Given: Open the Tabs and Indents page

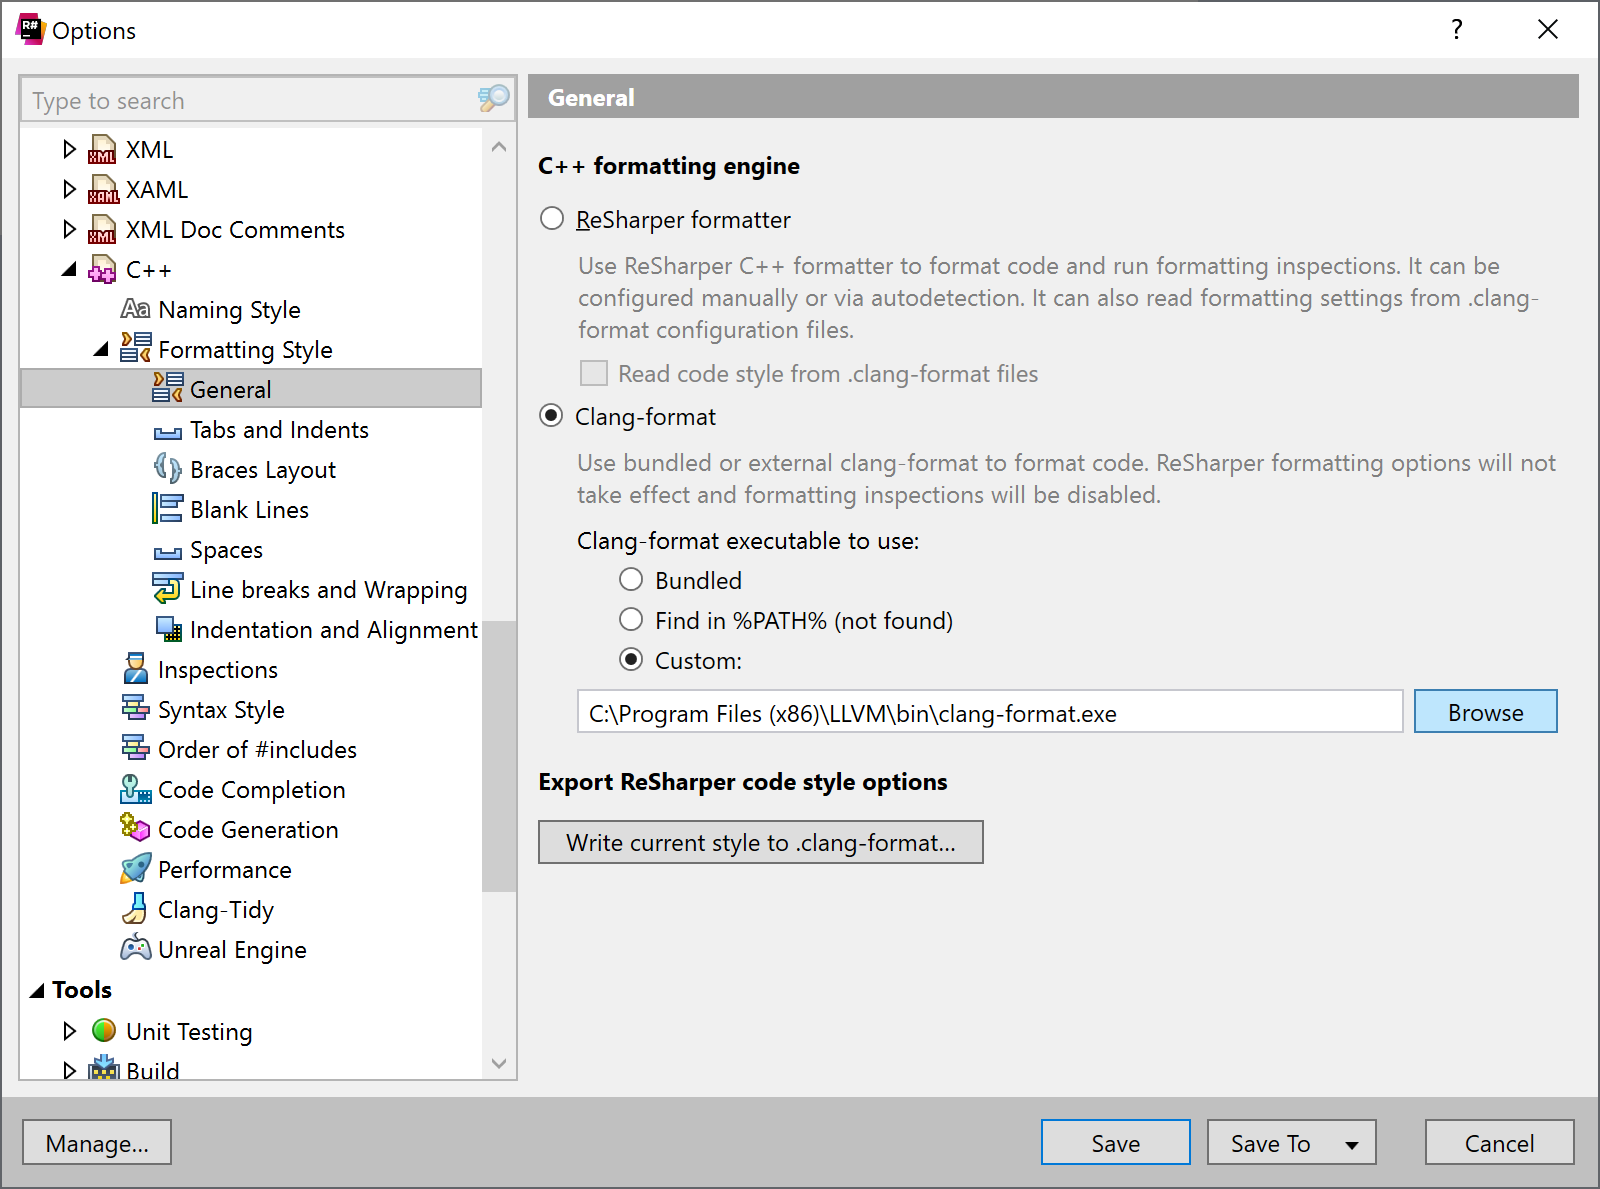Looking at the screenshot, I should pos(279,430).
